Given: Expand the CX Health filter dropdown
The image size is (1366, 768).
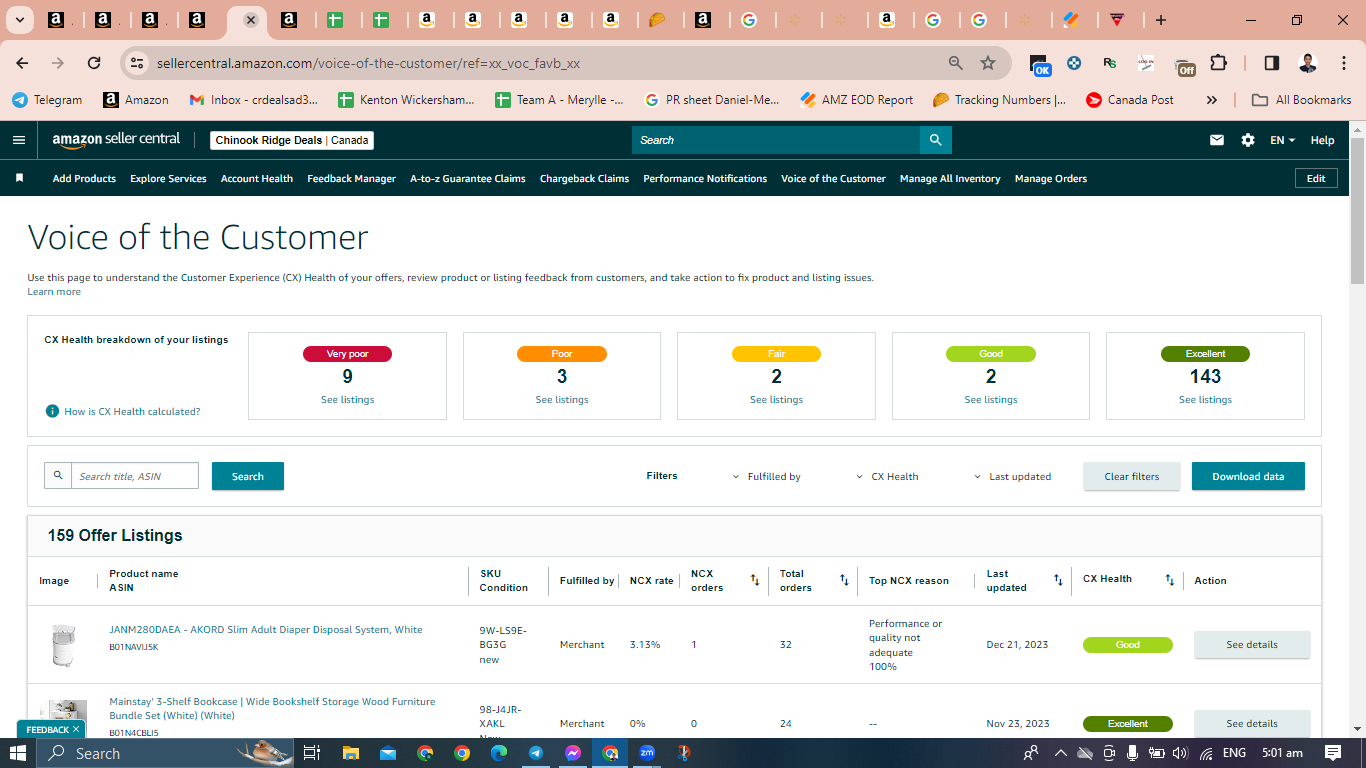Looking at the screenshot, I should [888, 477].
